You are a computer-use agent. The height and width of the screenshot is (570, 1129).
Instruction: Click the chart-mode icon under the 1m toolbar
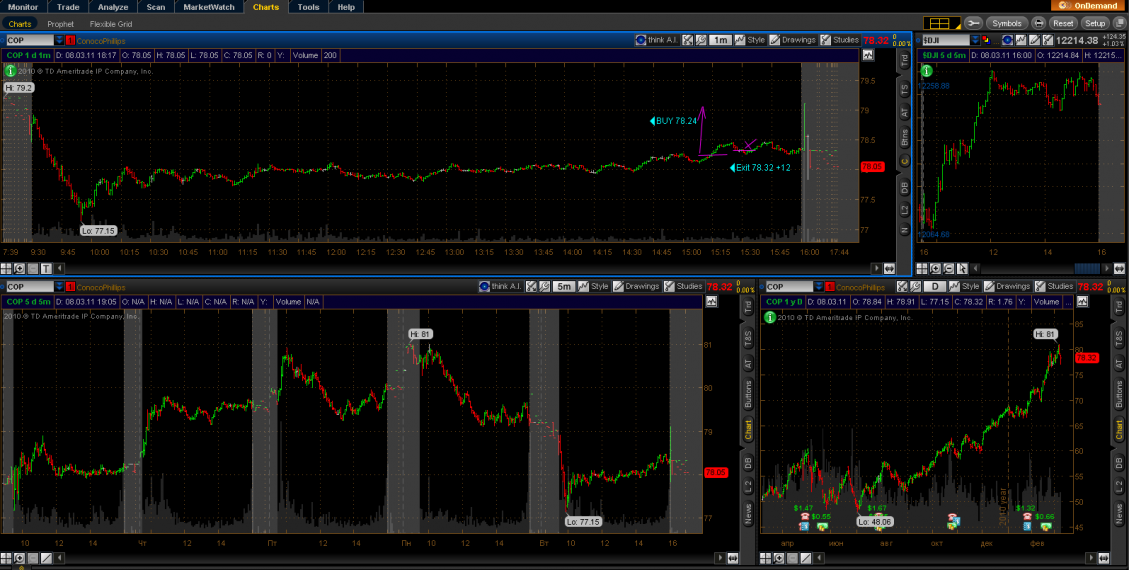(x=868, y=55)
